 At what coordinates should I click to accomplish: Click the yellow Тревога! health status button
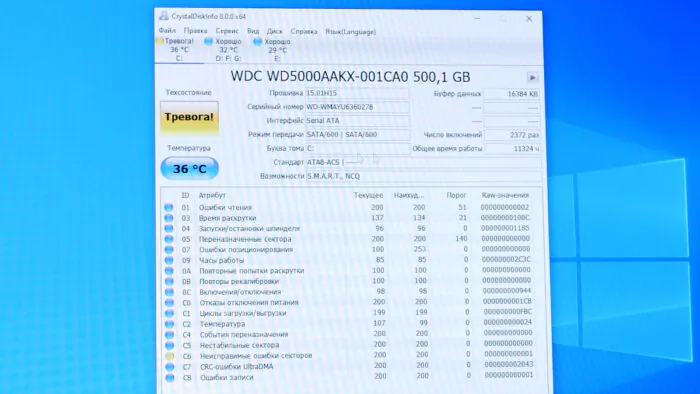pyautogui.click(x=189, y=117)
